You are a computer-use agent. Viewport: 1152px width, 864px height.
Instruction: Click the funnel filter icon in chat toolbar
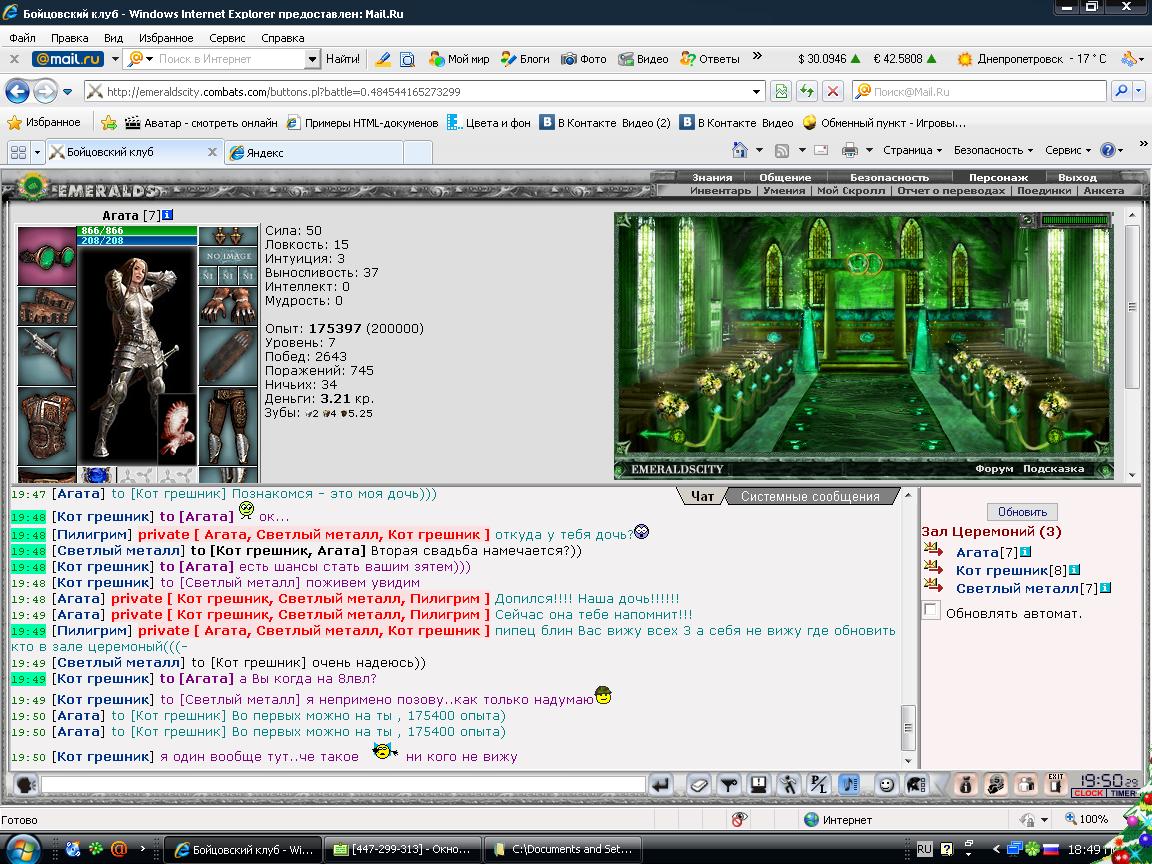coord(729,785)
